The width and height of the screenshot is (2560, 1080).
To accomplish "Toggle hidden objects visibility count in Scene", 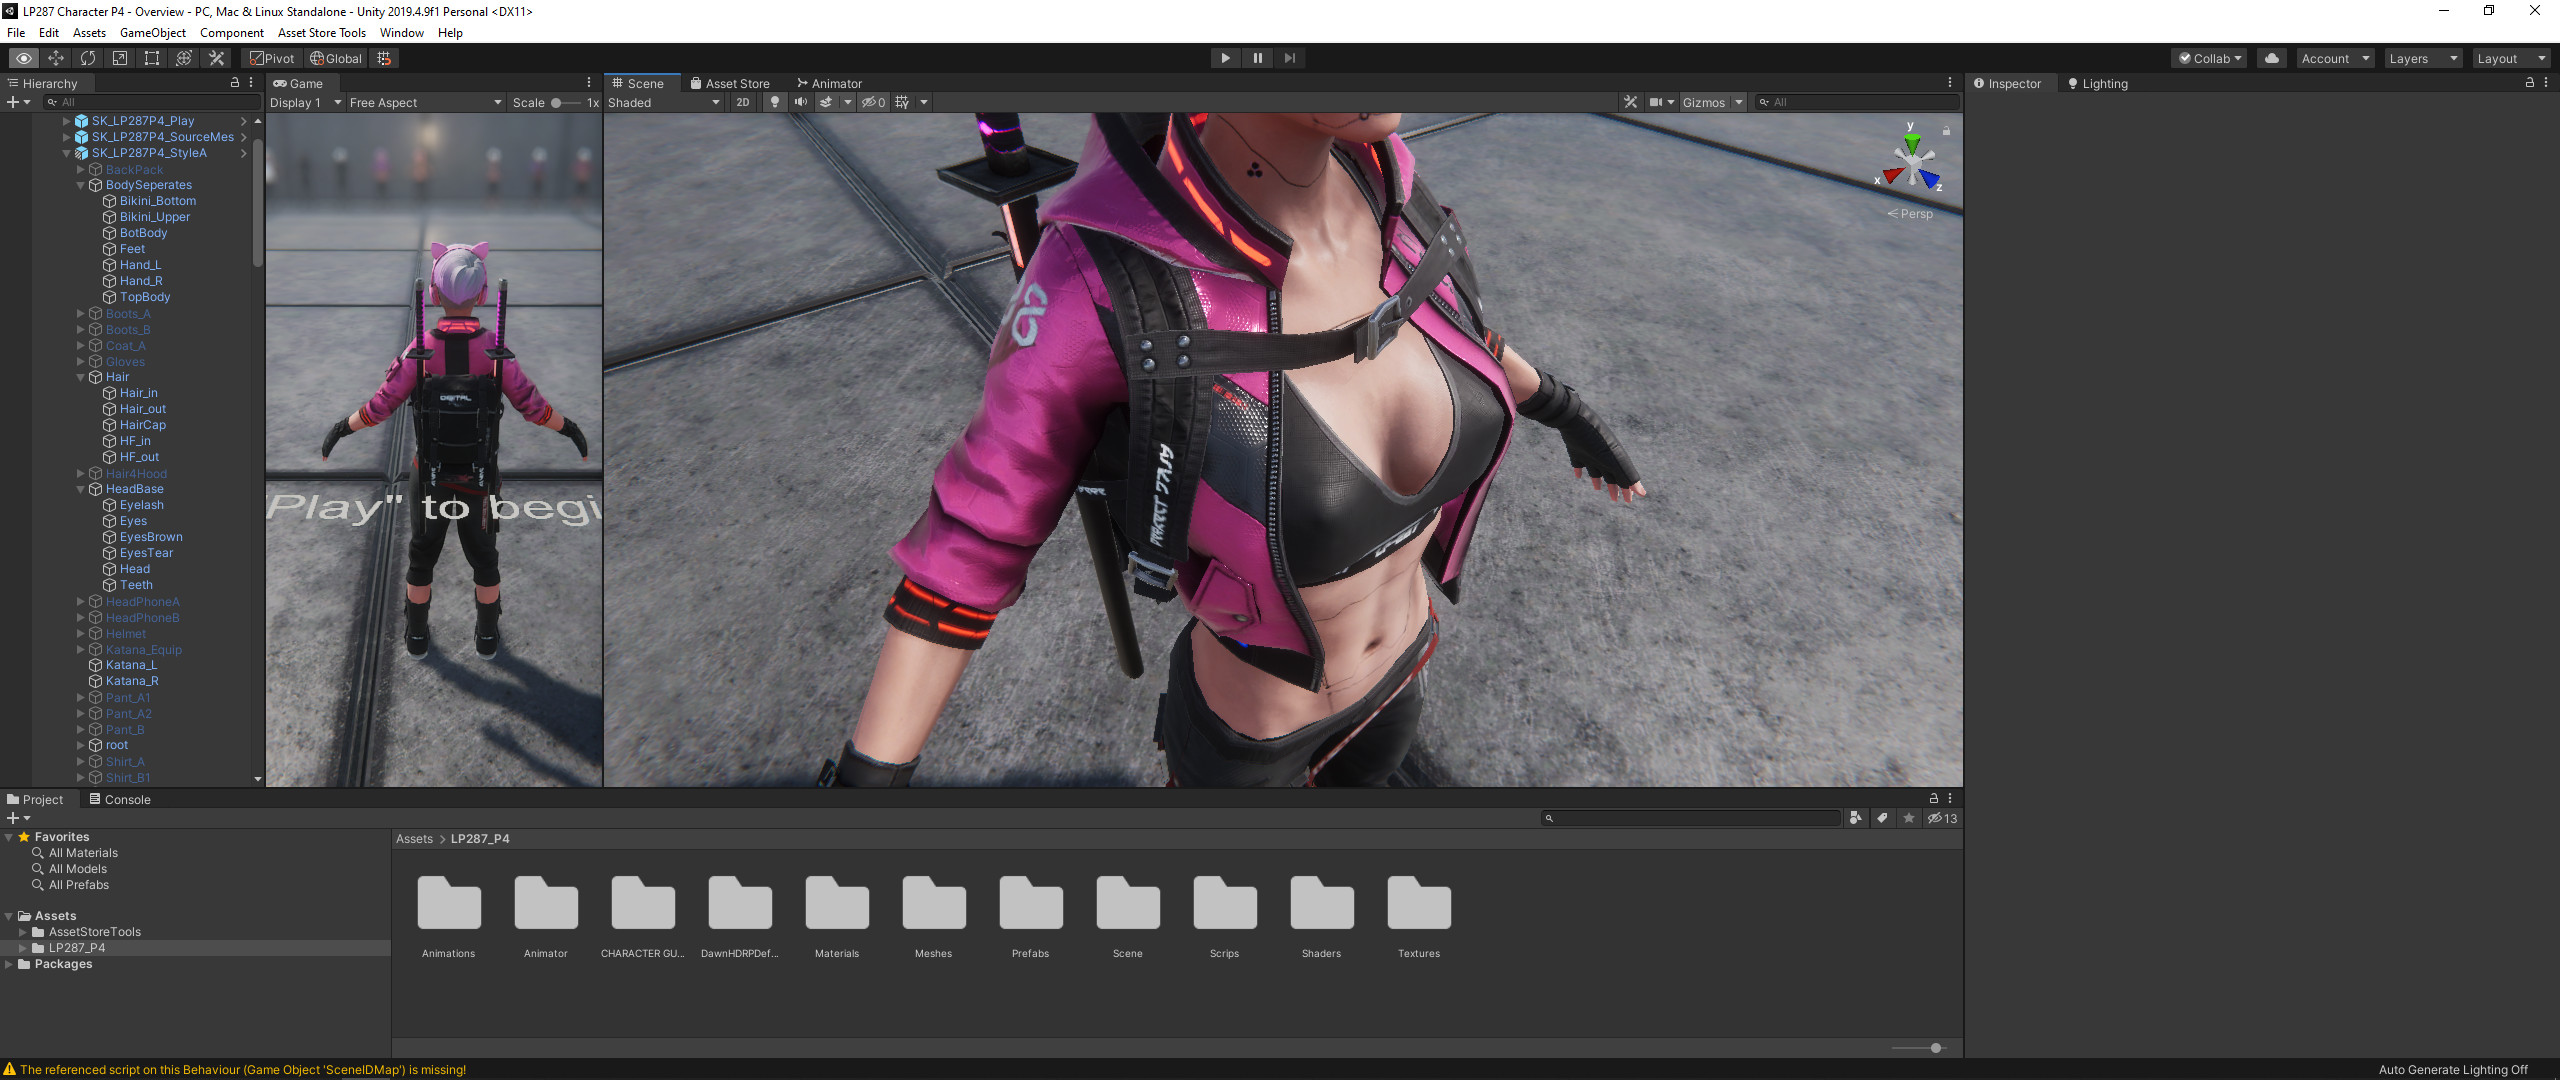I will [x=874, y=102].
